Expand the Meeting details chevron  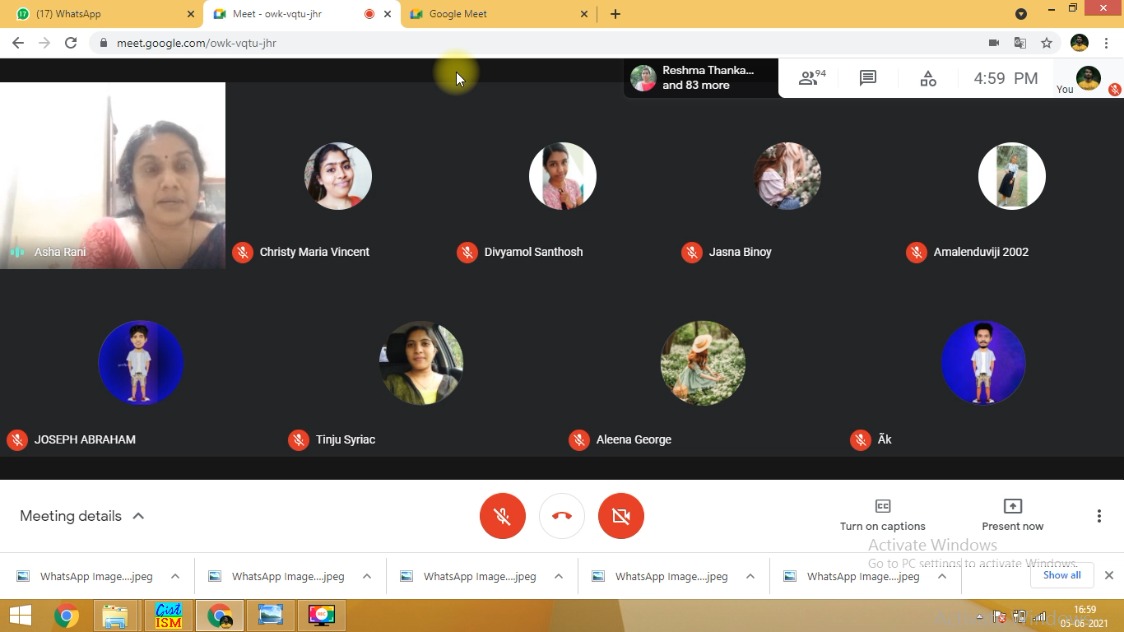138,516
